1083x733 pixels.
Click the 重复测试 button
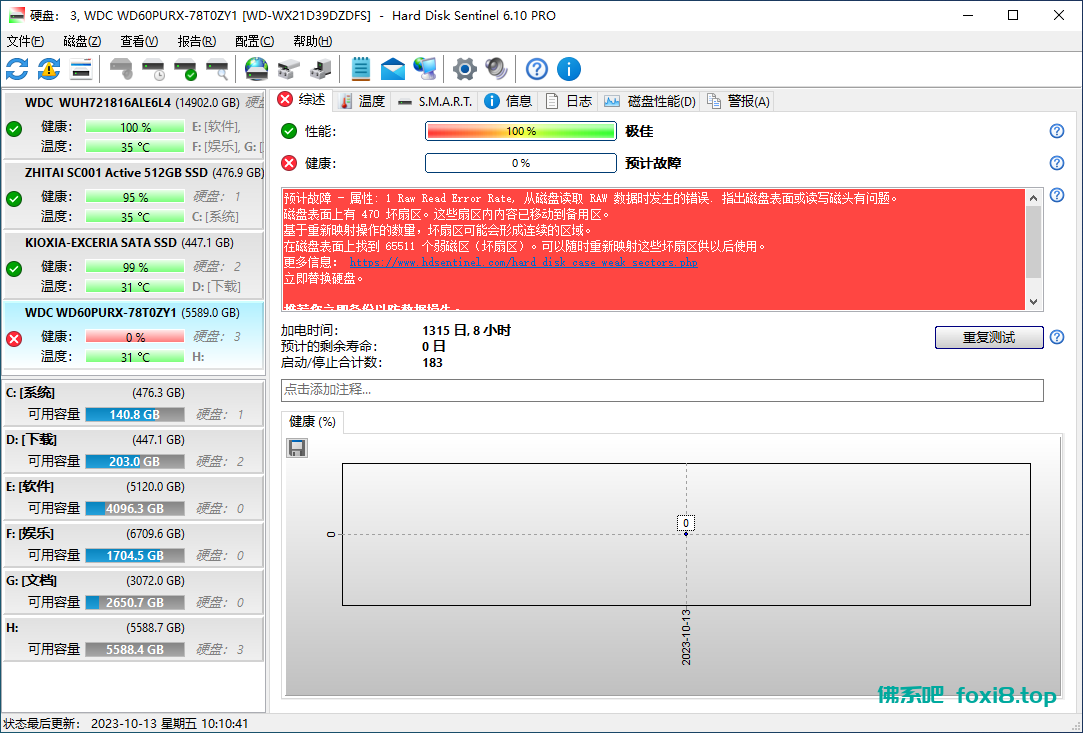pyautogui.click(x=989, y=337)
